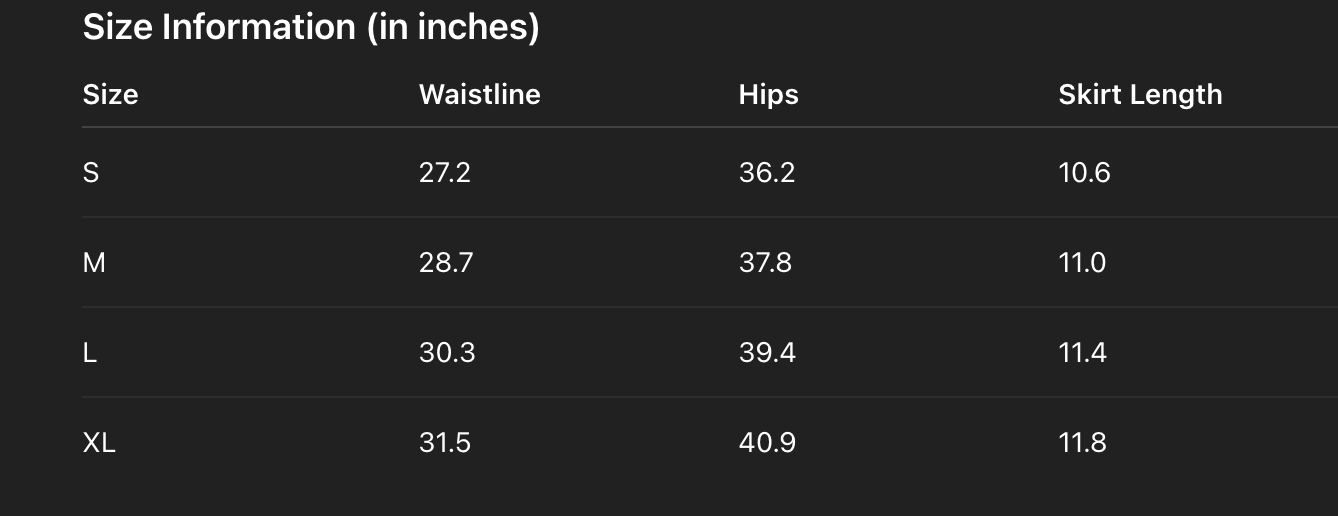Select the M size row label
The width and height of the screenshot is (1338, 516).
click(x=94, y=263)
